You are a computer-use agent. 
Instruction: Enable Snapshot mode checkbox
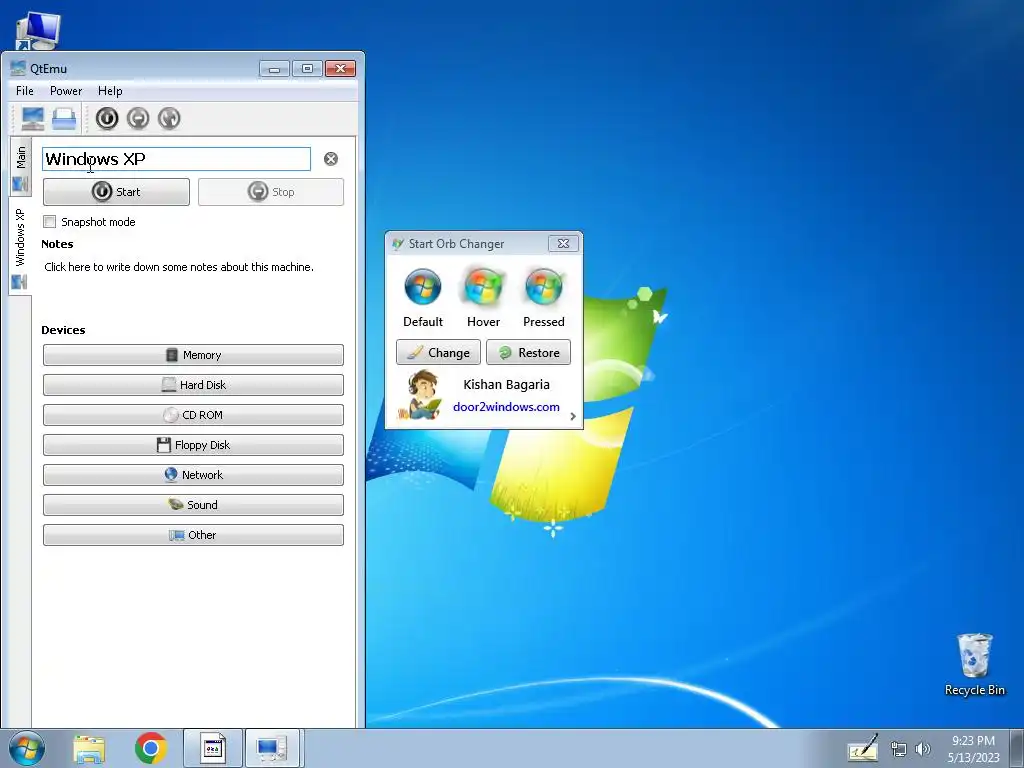(50, 221)
